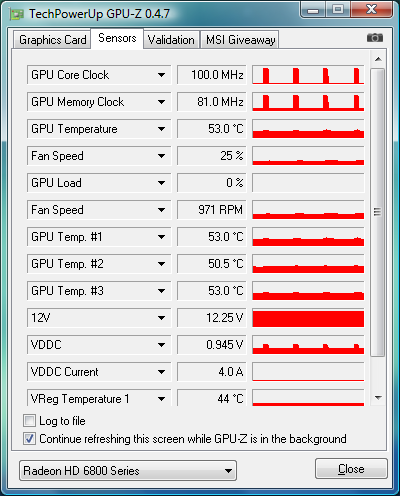The height and width of the screenshot is (496, 400).
Task: Select the MSI Giveaway tab
Action: click(x=240, y=40)
